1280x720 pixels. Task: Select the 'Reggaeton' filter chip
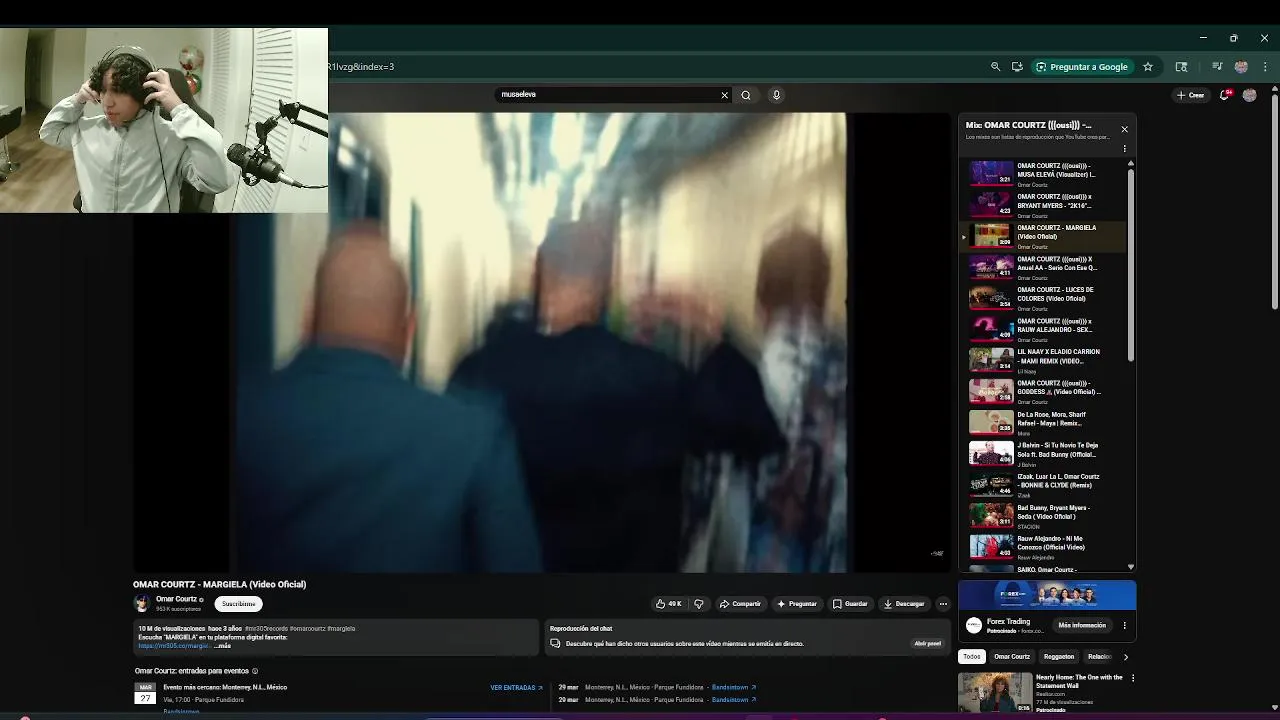click(1059, 657)
